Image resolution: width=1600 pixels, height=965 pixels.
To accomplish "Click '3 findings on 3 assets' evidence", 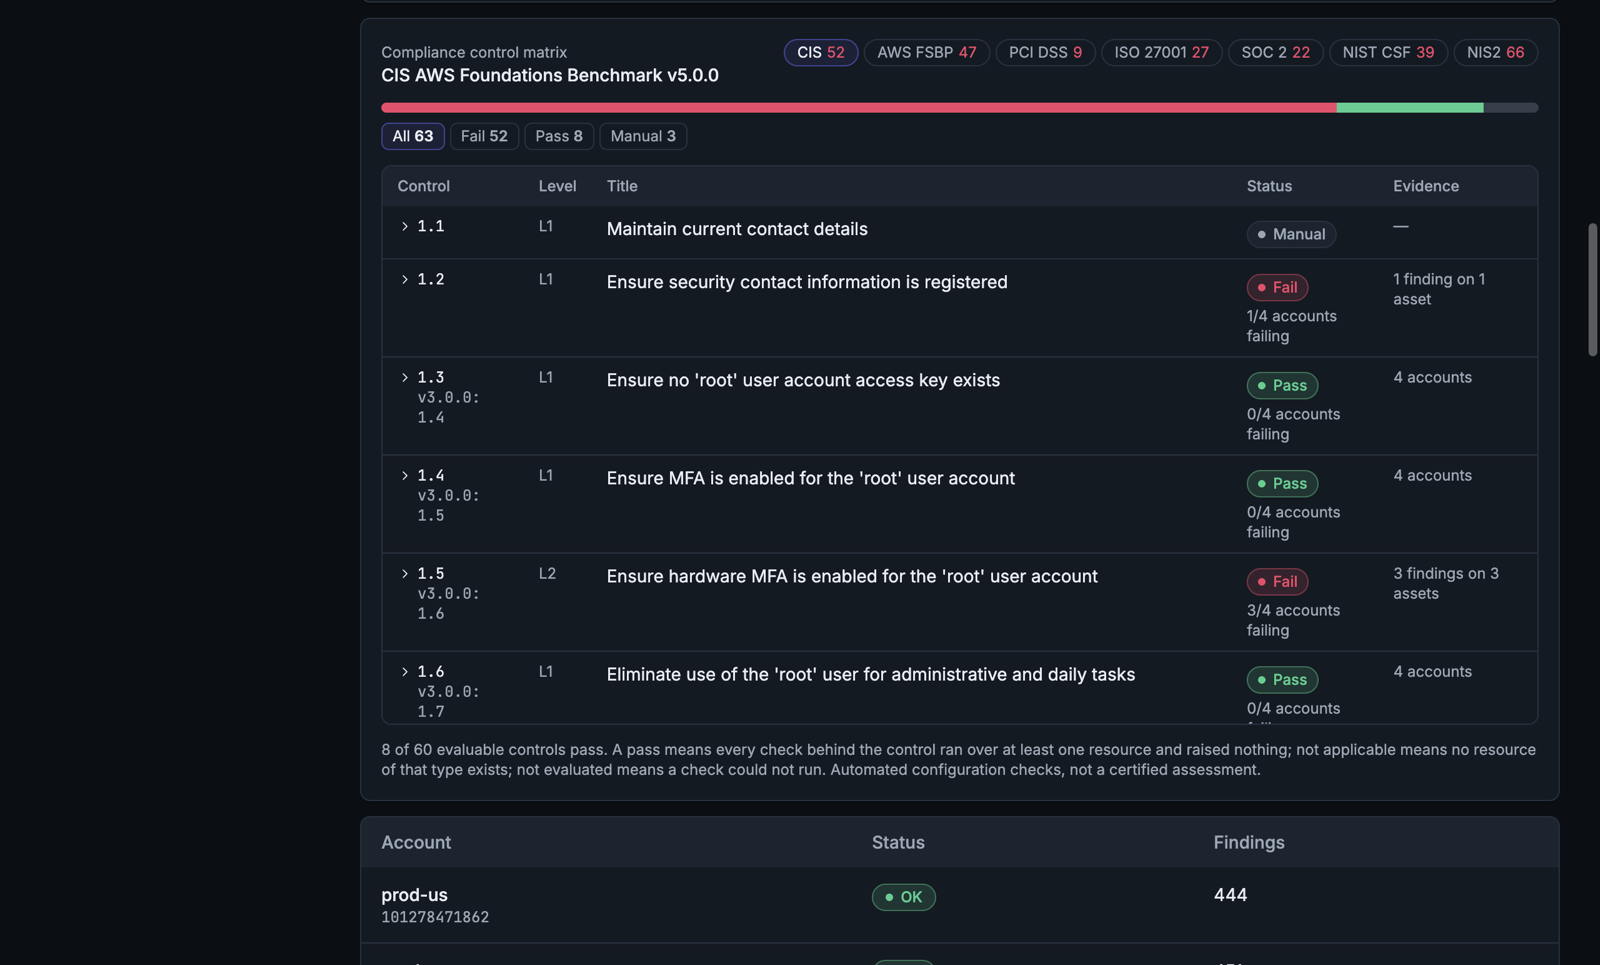I will click(x=1446, y=583).
